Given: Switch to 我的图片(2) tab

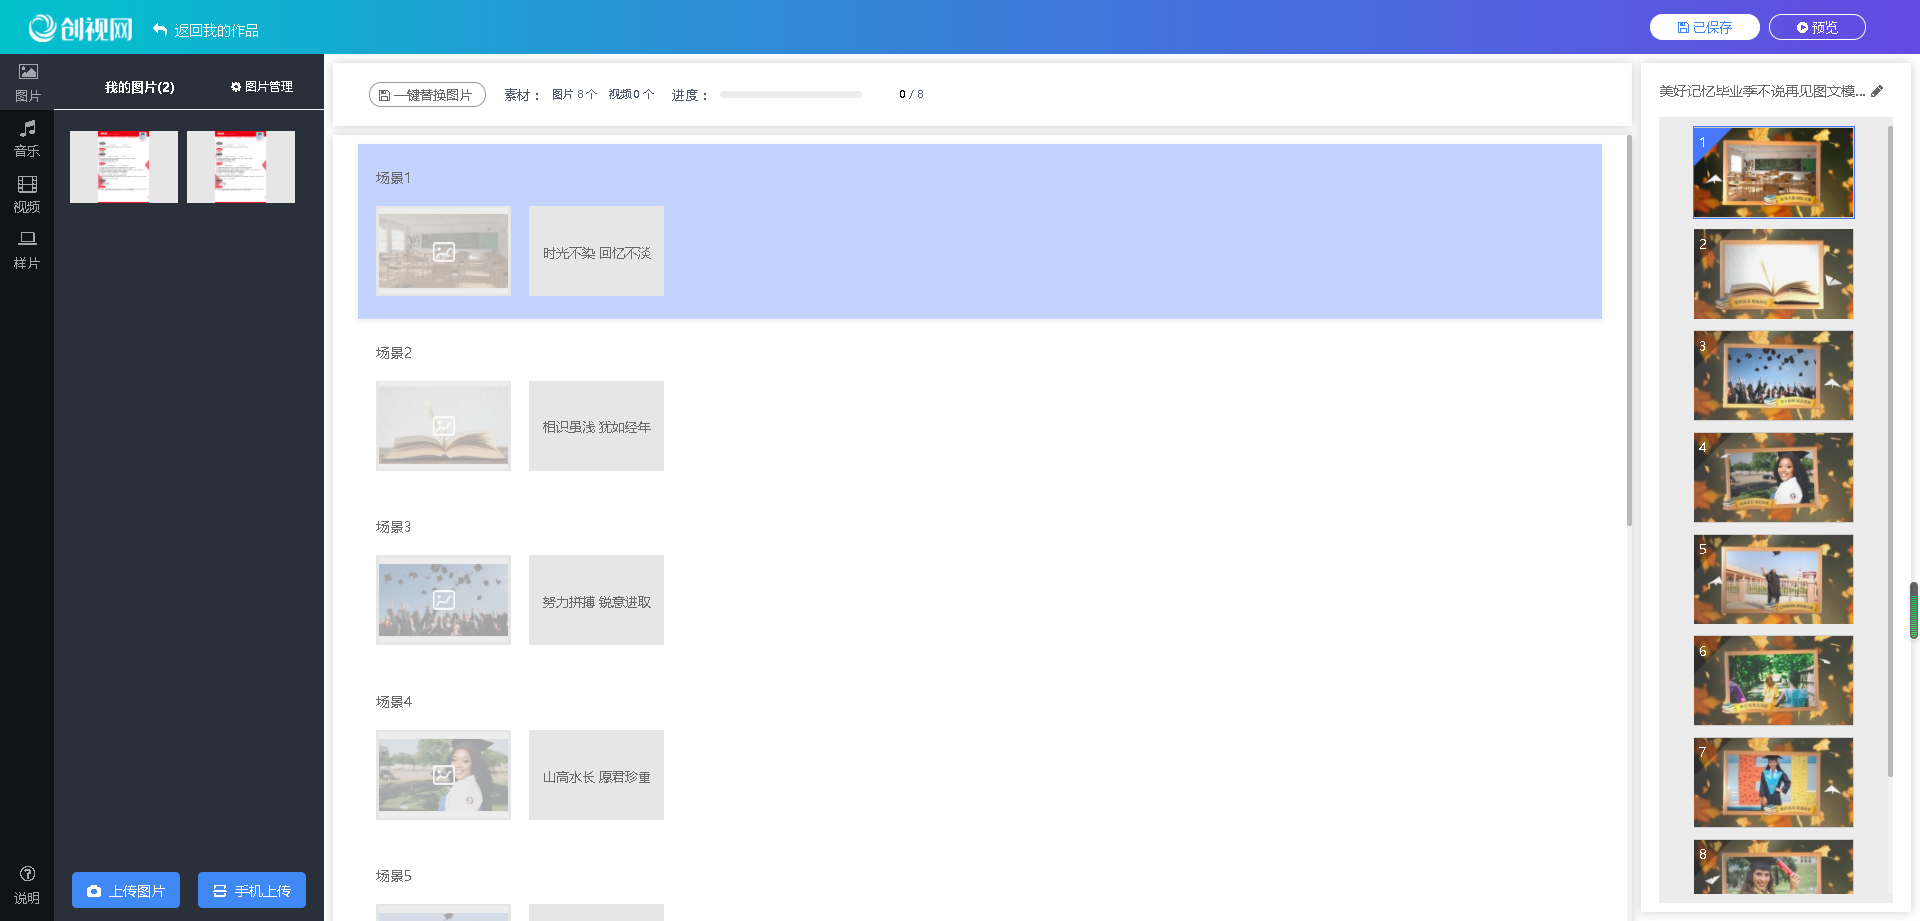Looking at the screenshot, I should coord(139,87).
